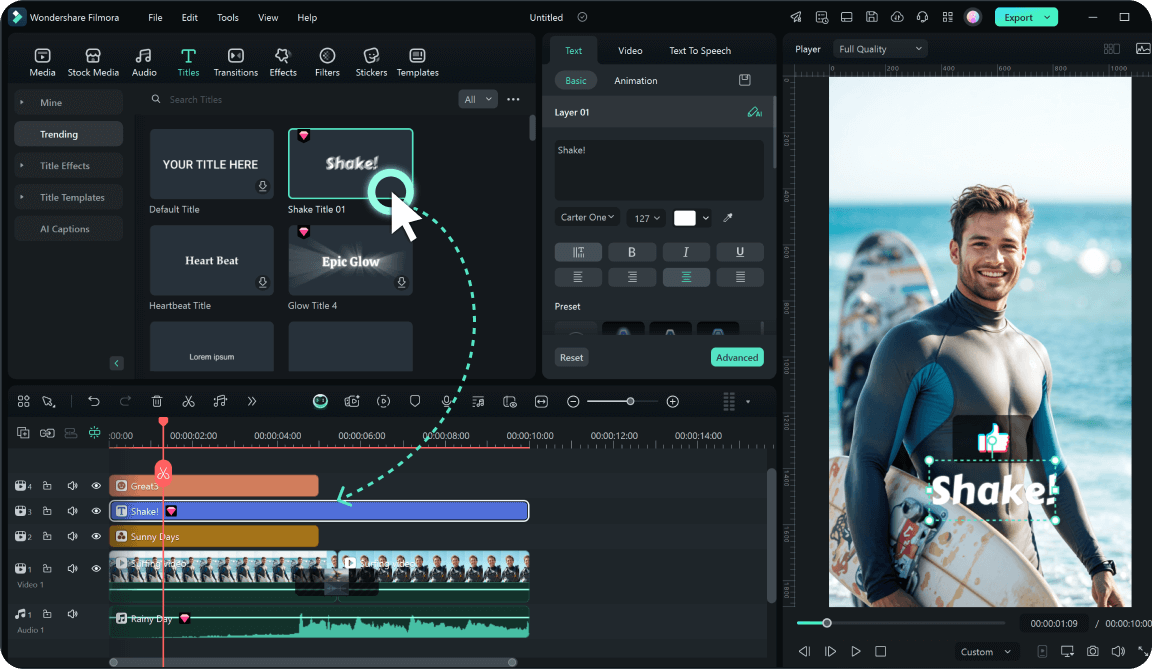Viewport: 1152px width, 669px height.
Task: Adjust player volume speaker icon
Action: click(1117, 651)
